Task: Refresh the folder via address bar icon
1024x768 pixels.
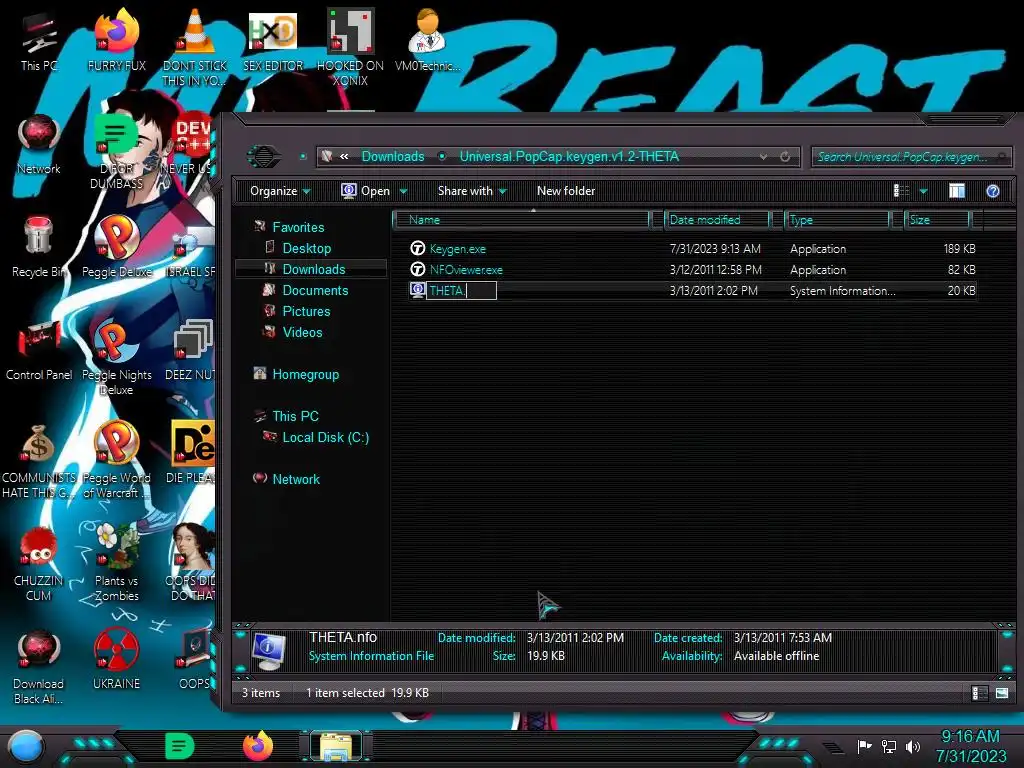Action: (x=785, y=157)
